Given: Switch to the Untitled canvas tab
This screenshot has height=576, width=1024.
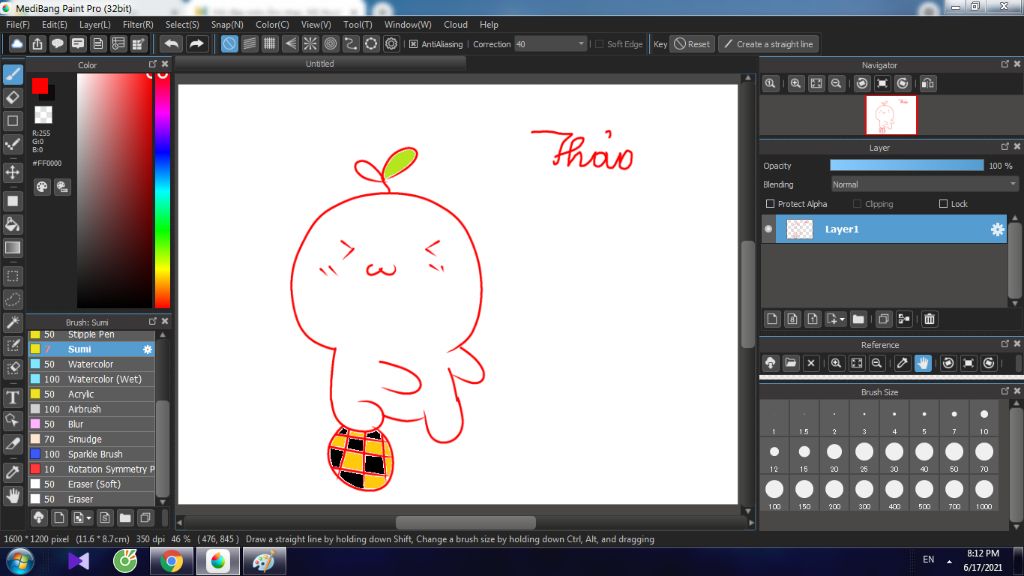Looking at the screenshot, I should pos(320,64).
